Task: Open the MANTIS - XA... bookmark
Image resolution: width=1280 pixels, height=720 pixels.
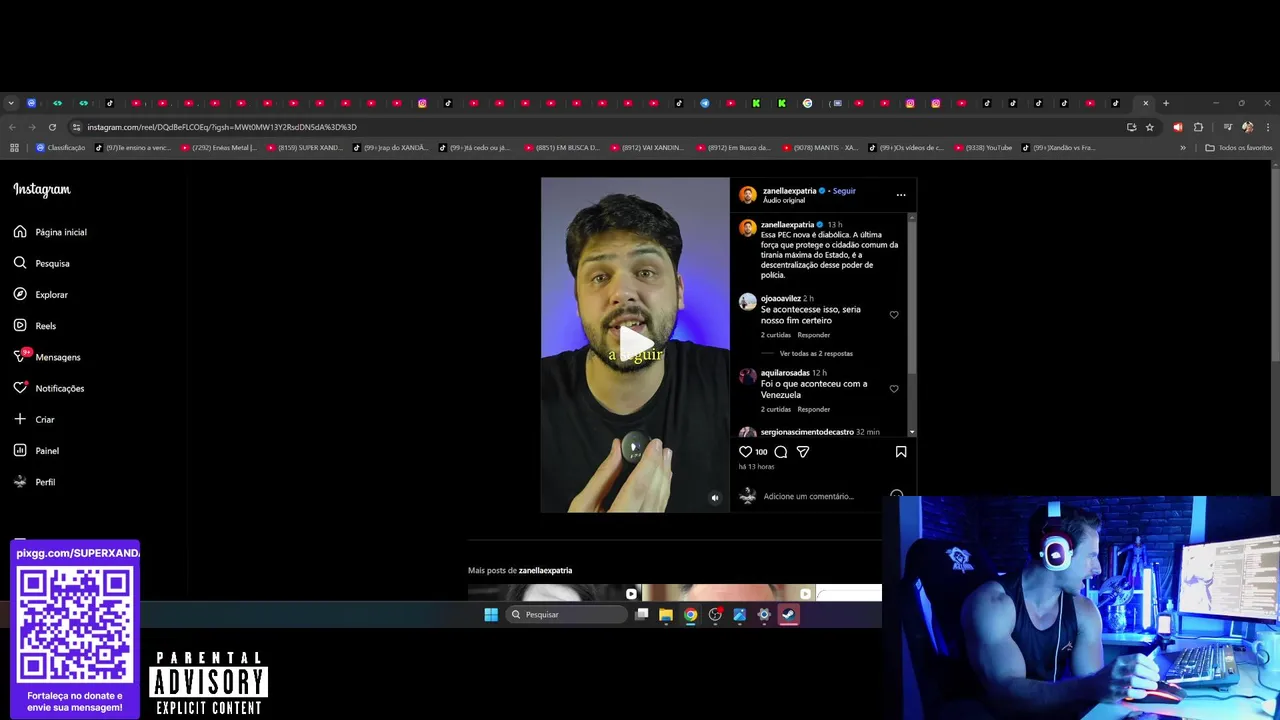Action: pos(820,148)
